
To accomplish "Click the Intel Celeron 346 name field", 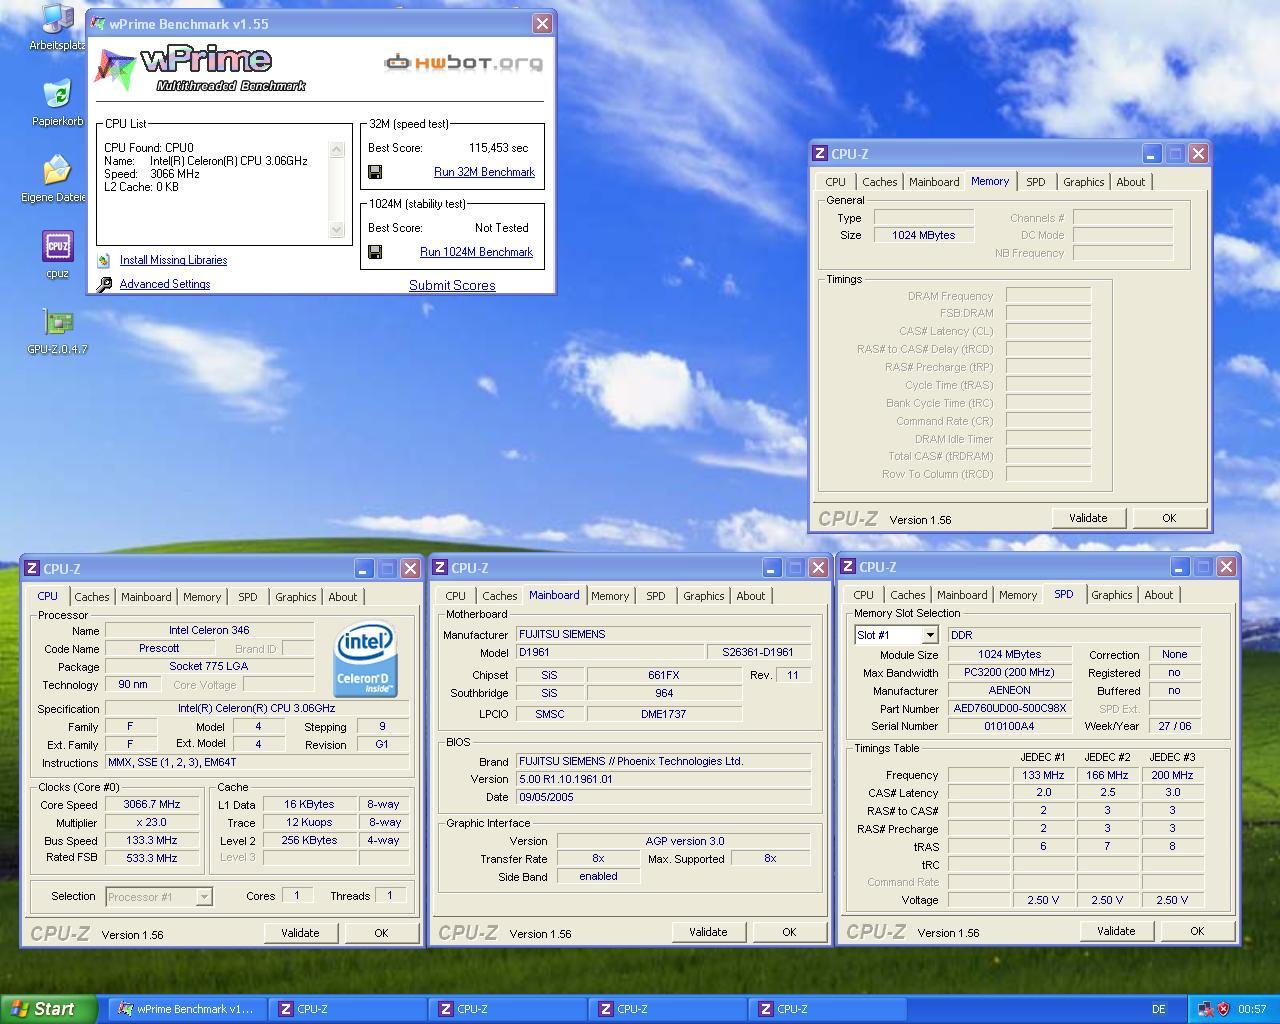I will [x=210, y=631].
